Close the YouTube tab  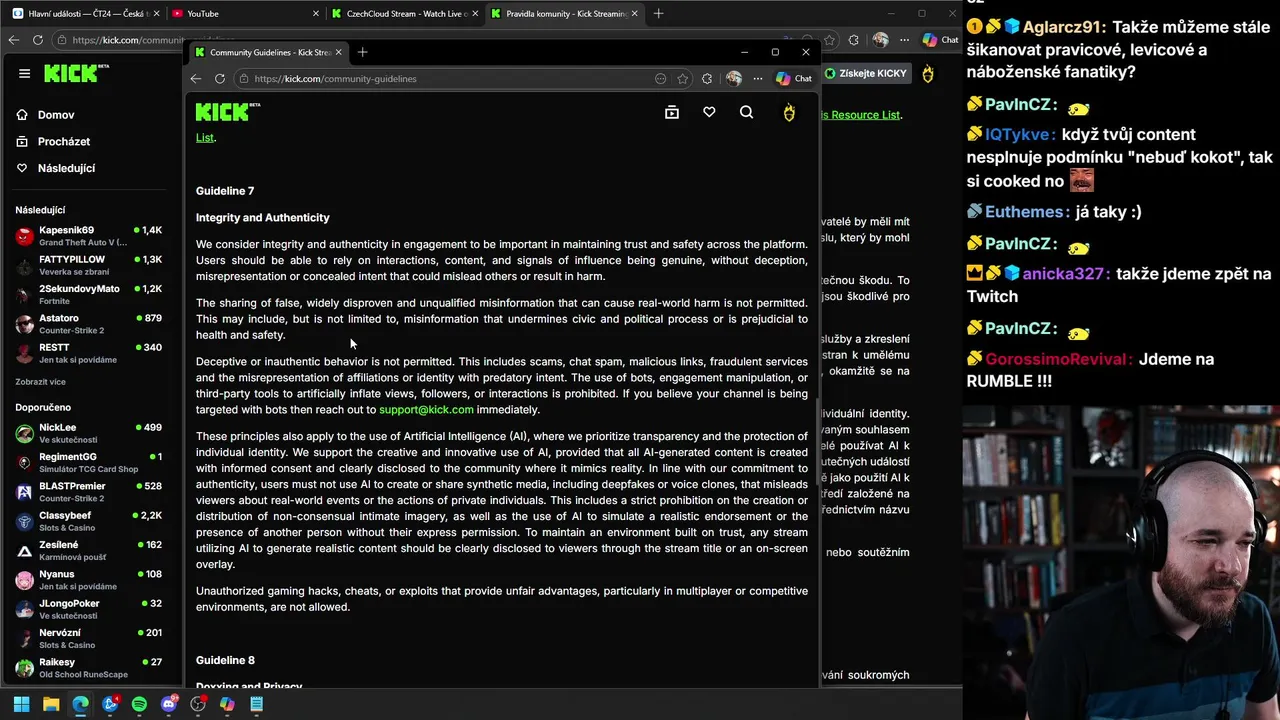[316, 14]
